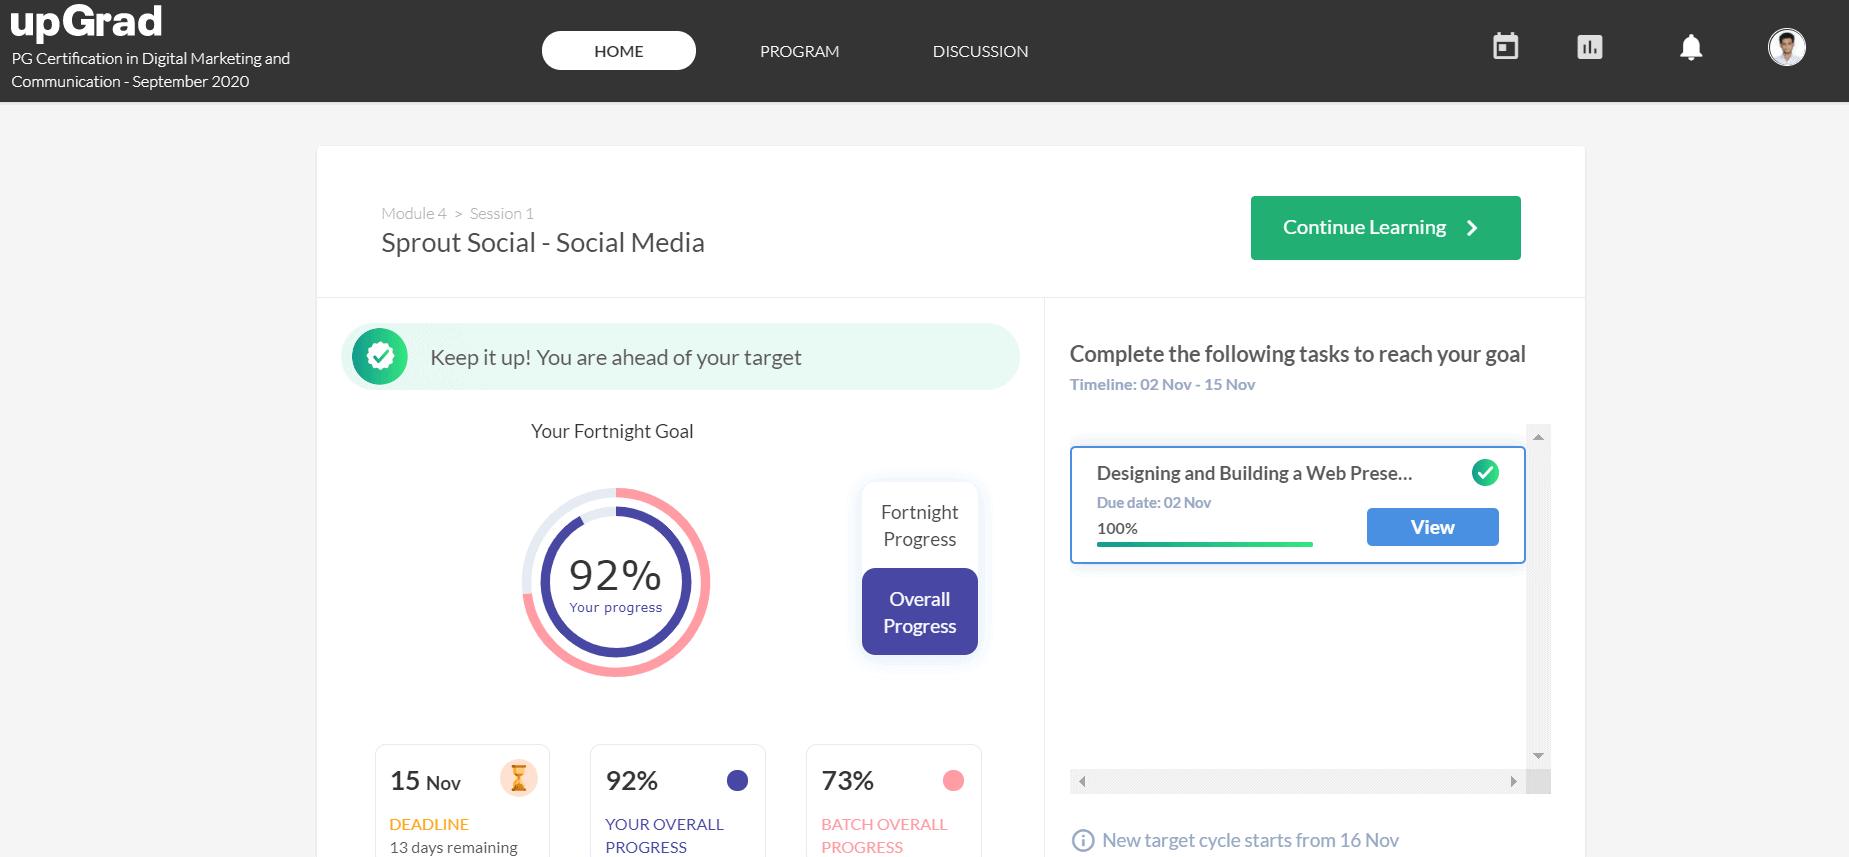Click the Designing and Building a Web Prese... title
Viewport: 1849px width, 857px height.
pyautogui.click(x=1254, y=473)
